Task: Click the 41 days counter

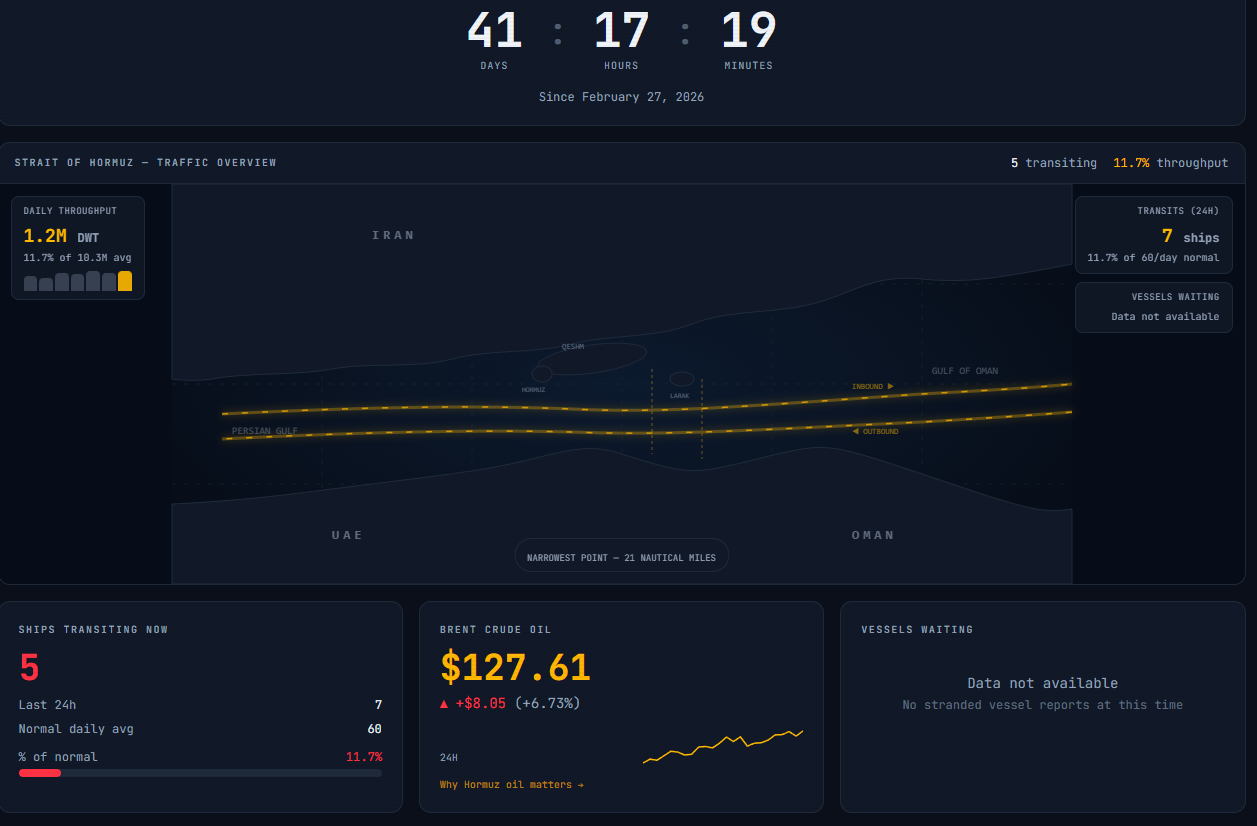Action: tap(494, 31)
